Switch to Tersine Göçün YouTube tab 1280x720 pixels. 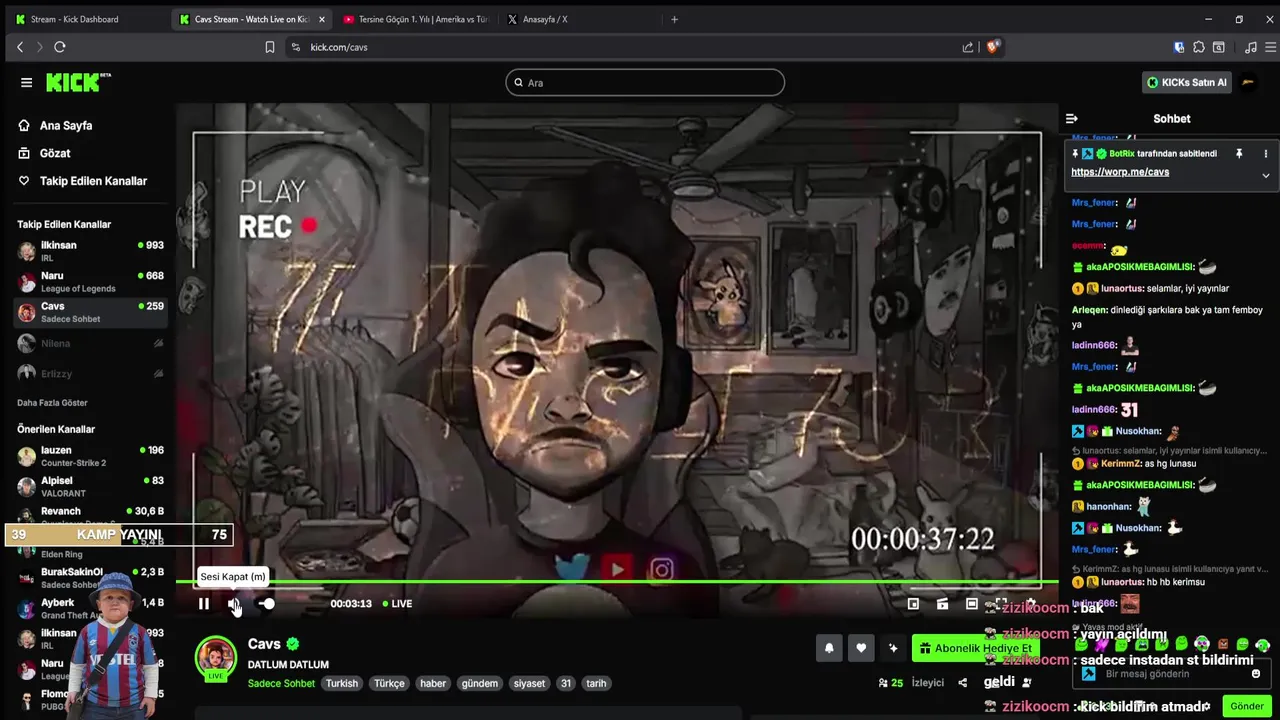pyautogui.click(x=416, y=19)
